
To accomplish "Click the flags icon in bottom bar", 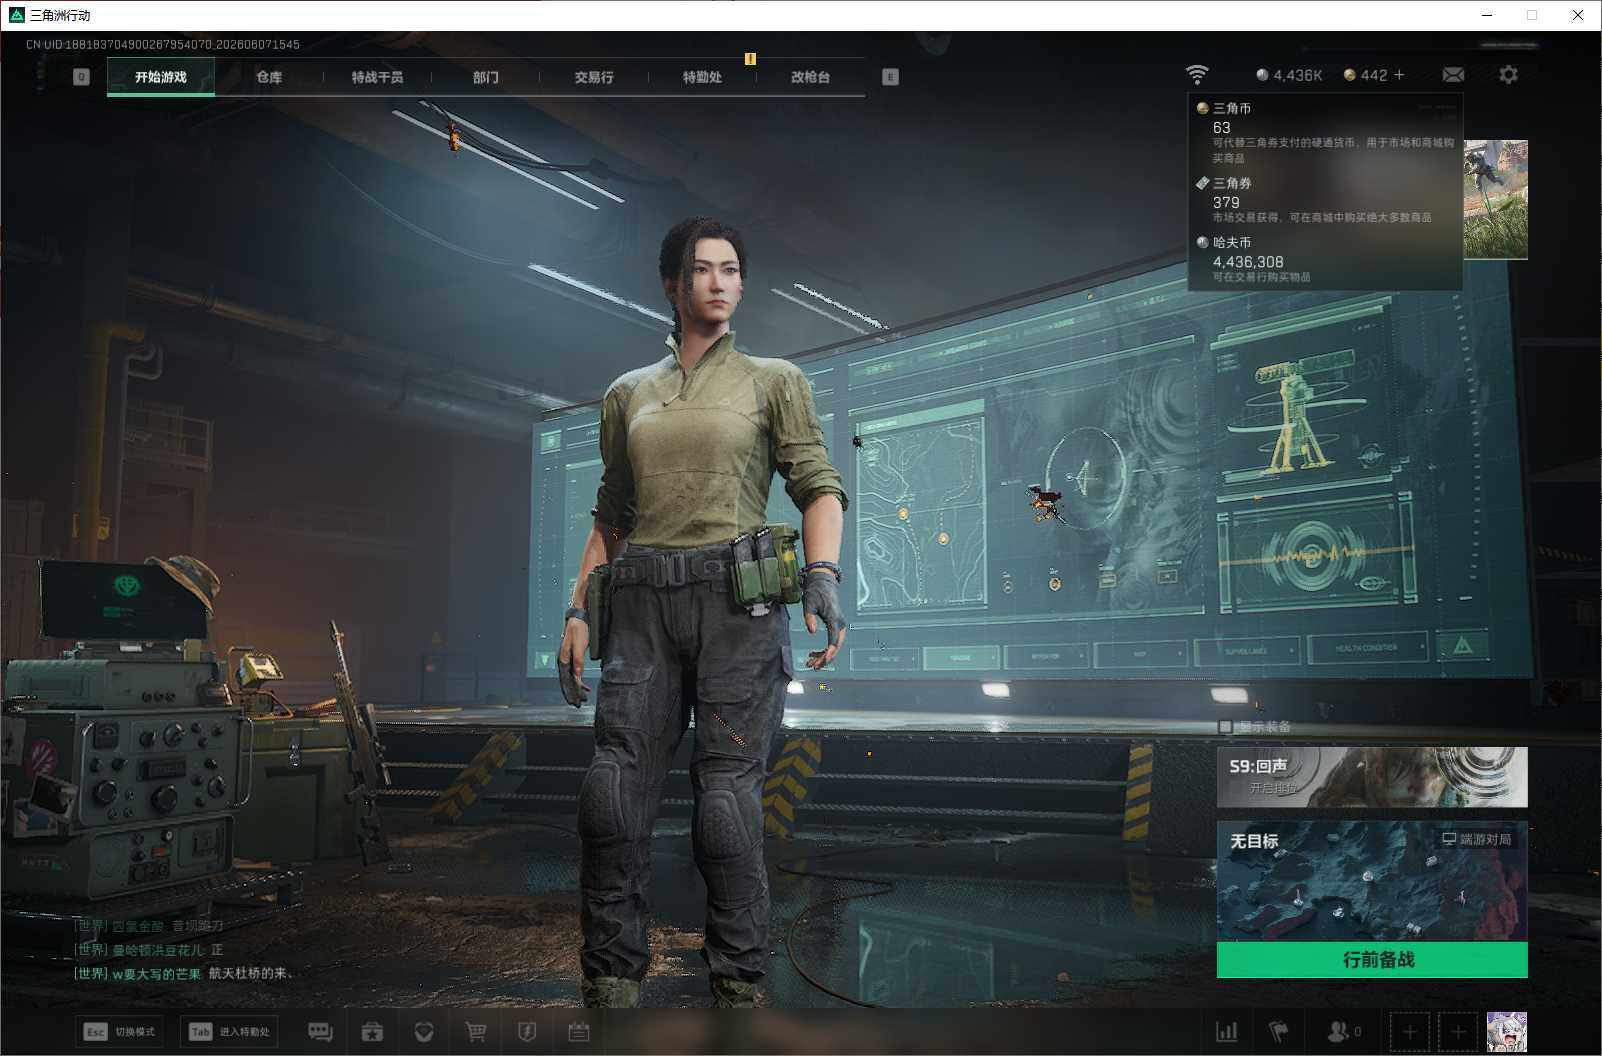I will click(1279, 1031).
